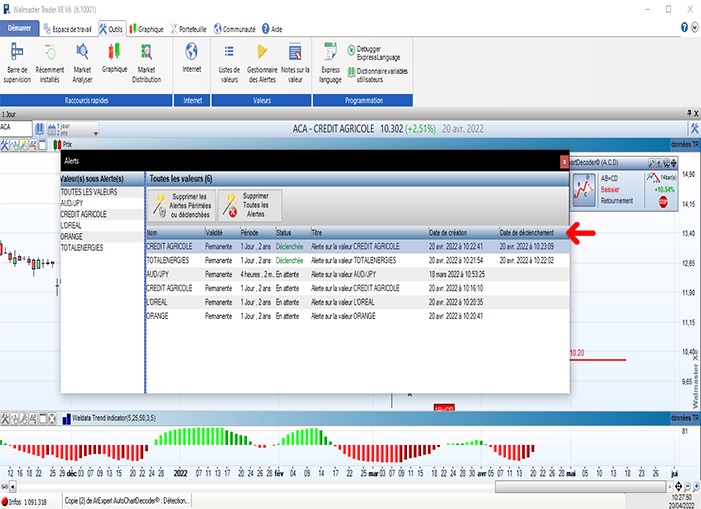
Task: Select the AUD/JPY 4 heures alert row
Action: [x=358, y=274]
